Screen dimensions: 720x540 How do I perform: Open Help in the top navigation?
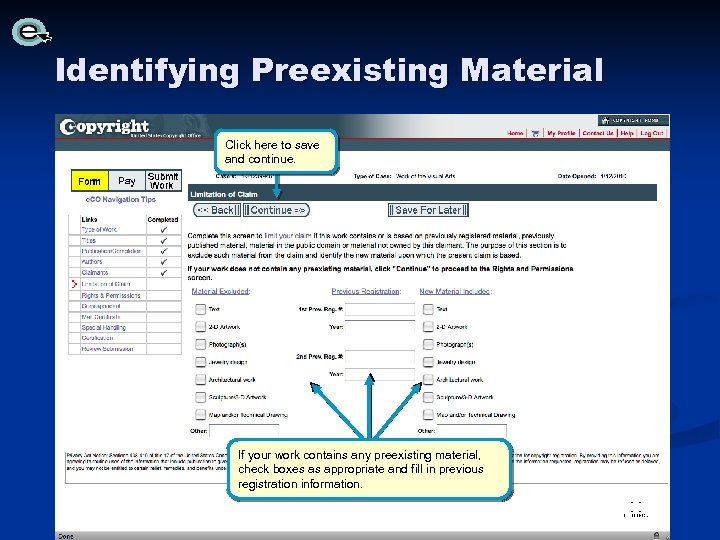click(x=627, y=133)
